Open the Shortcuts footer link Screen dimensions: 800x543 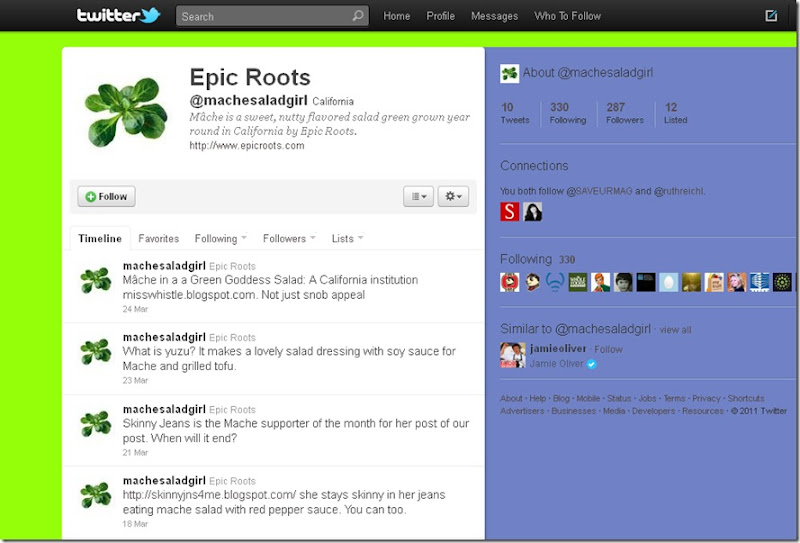click(746, 398)
